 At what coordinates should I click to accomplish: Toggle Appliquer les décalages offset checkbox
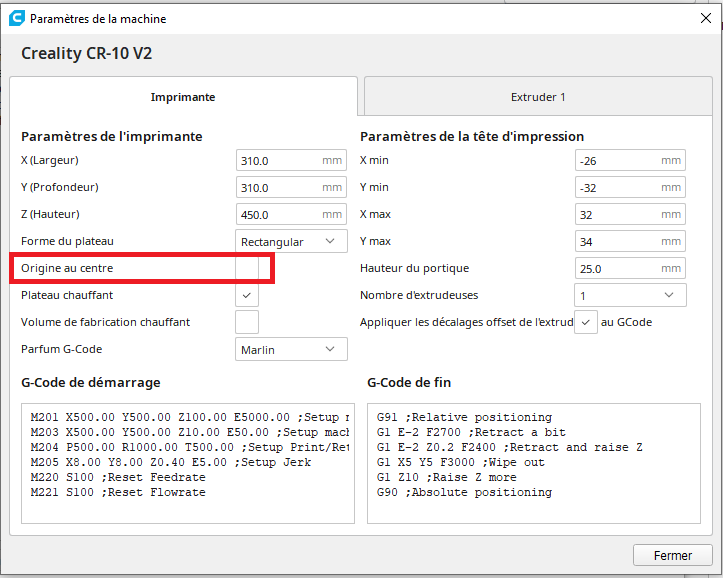click(x=586, y=322)
